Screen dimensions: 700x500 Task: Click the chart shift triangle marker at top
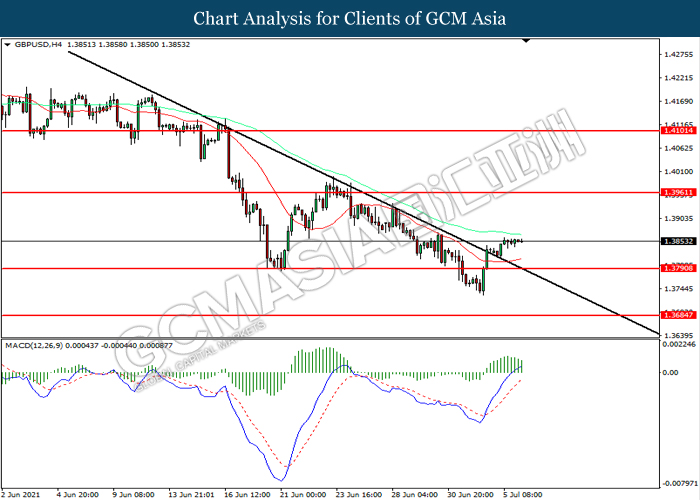tap(526, 41)
